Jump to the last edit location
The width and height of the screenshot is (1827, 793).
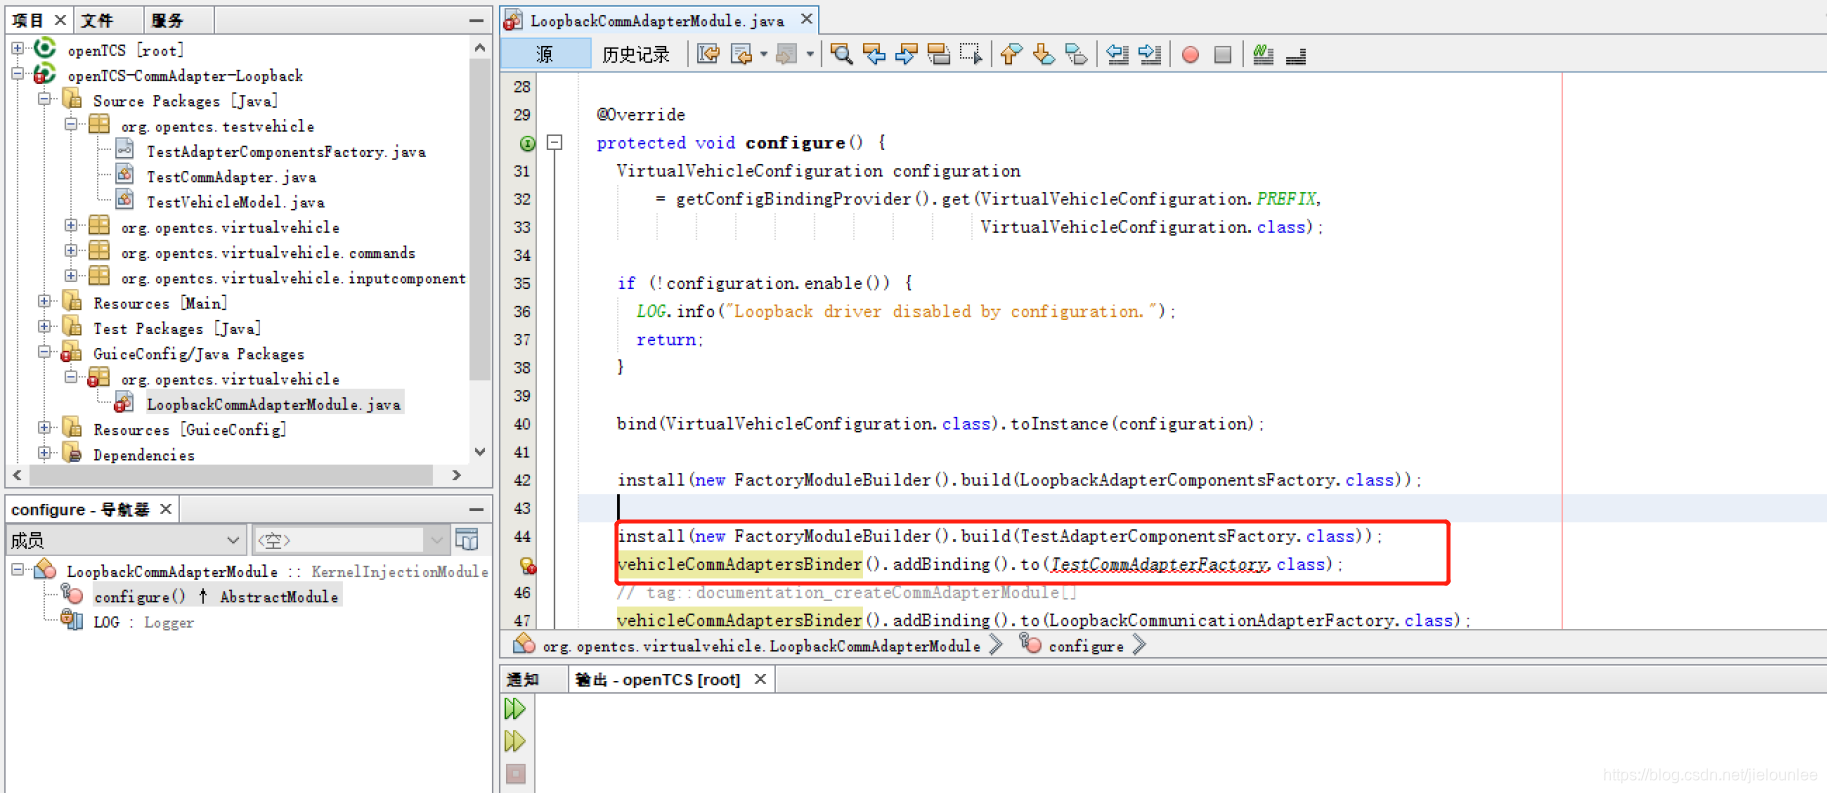click(x=708, y=55)
